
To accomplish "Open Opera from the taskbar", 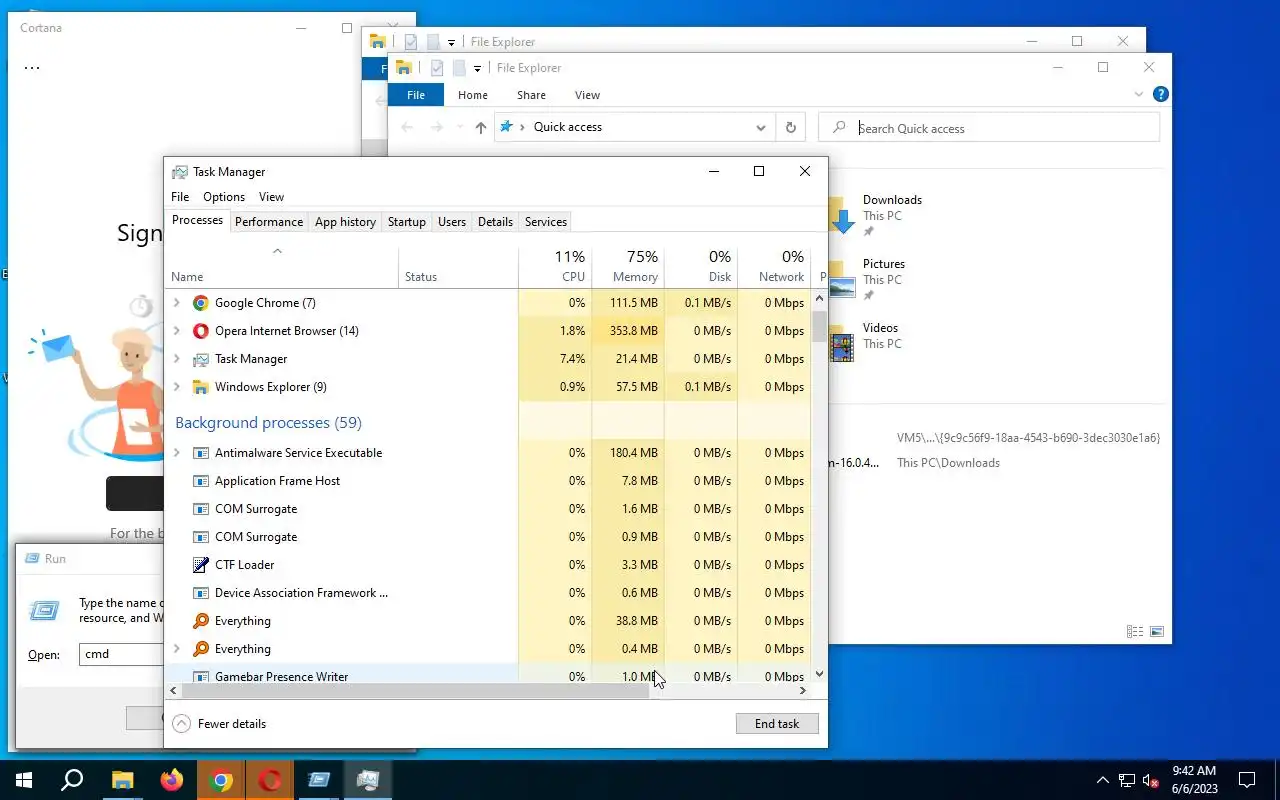I will (x=270, y=780).
